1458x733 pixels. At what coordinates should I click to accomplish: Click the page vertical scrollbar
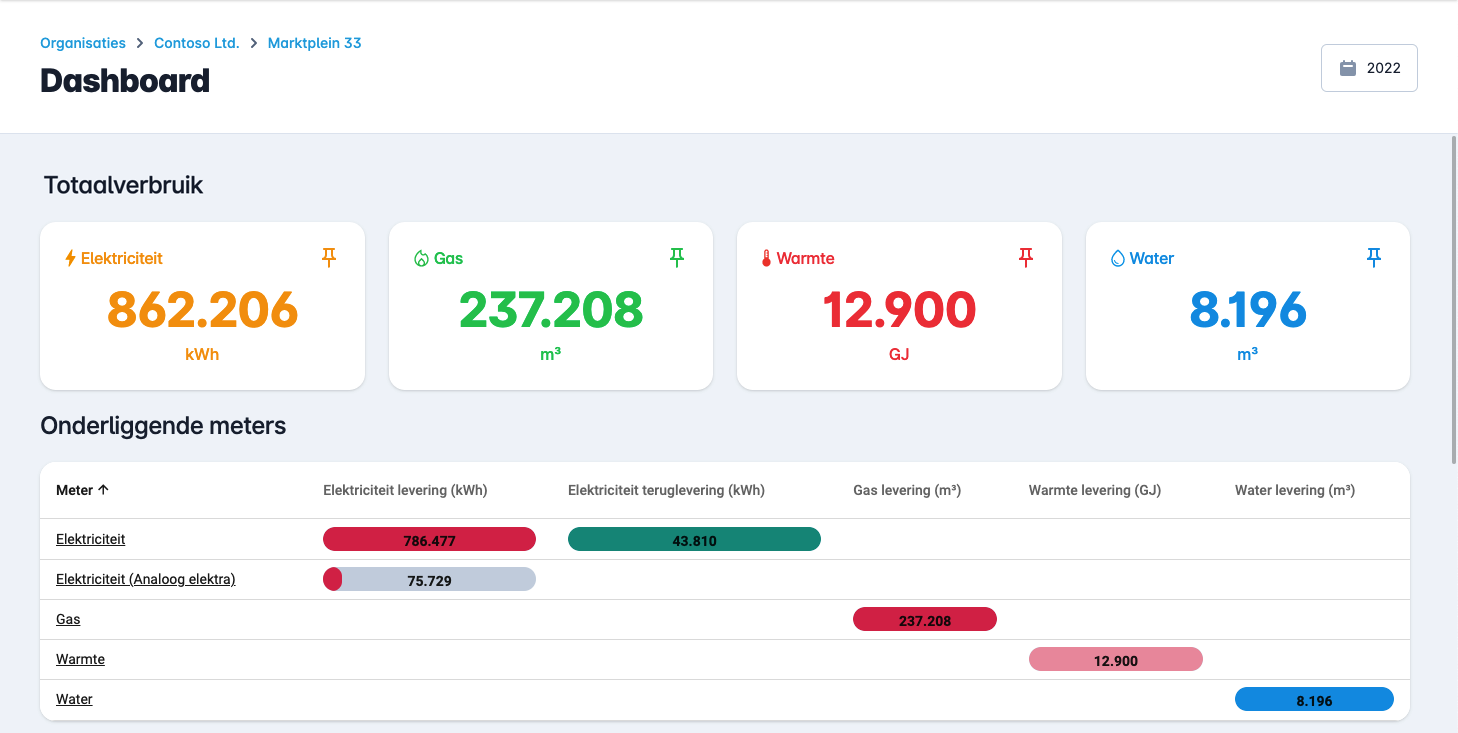point(1453,300)
